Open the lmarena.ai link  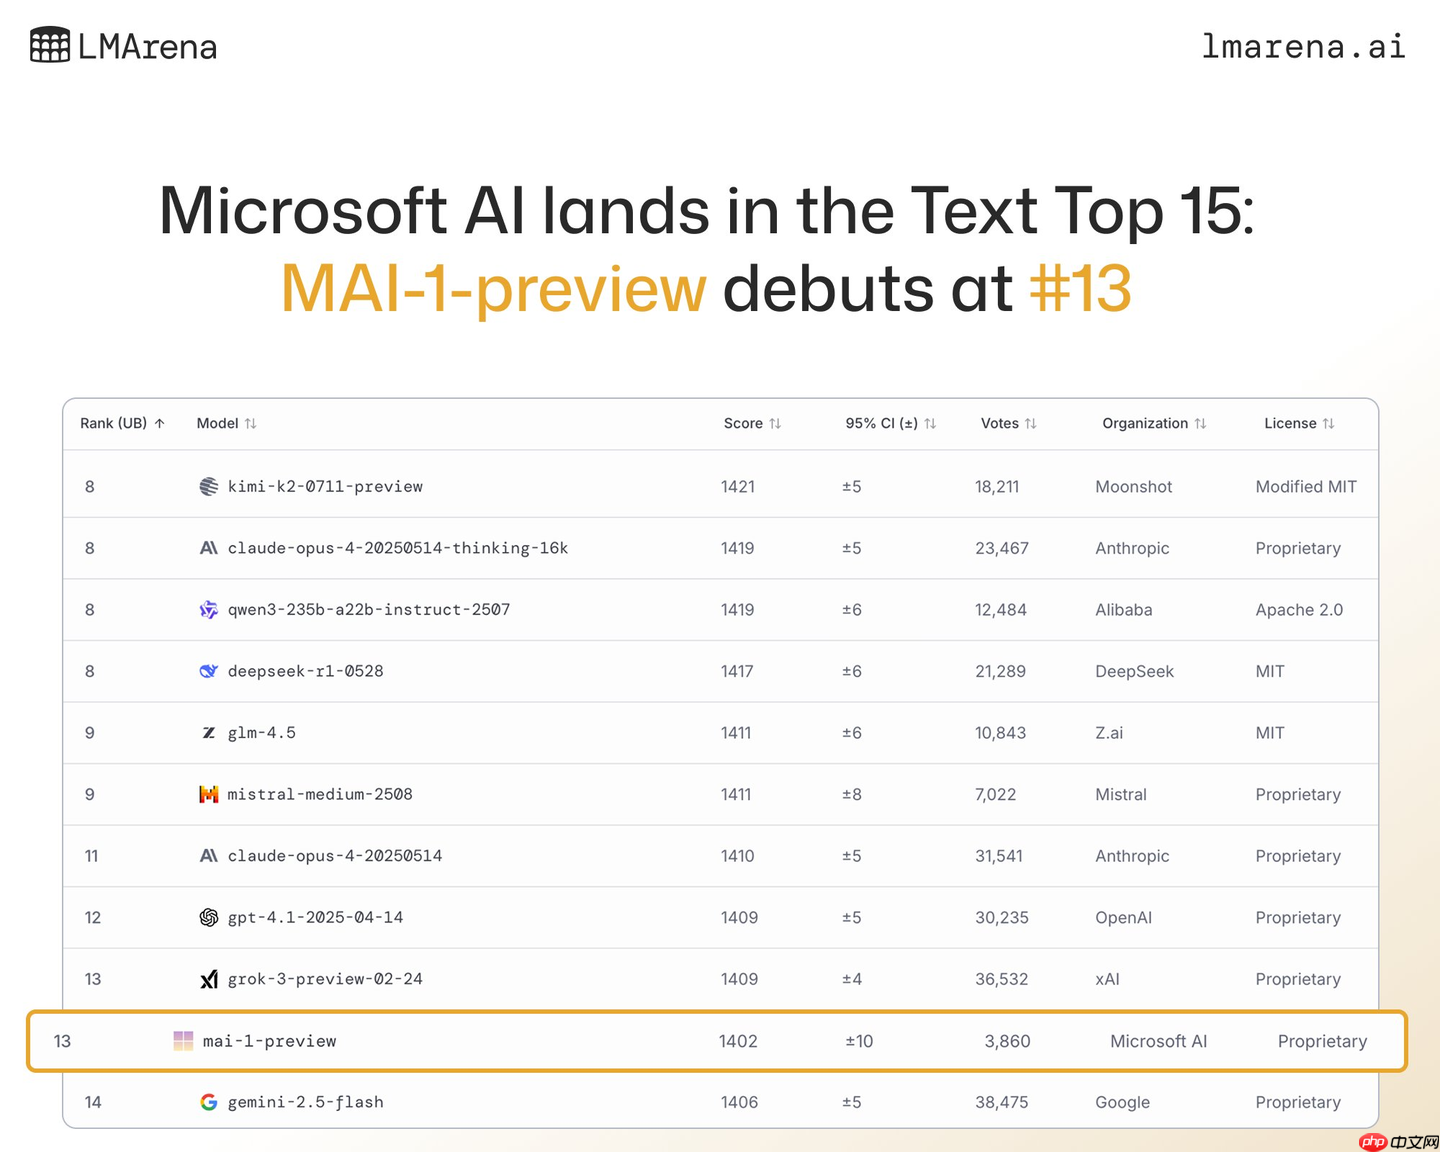click(1303, 46)
